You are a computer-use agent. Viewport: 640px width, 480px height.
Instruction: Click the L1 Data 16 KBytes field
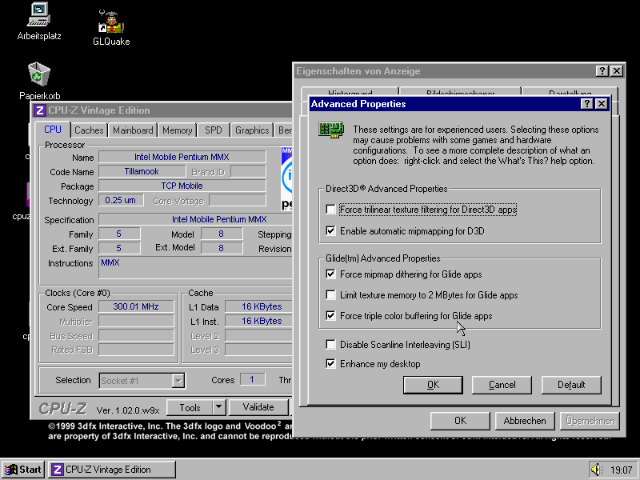[x=258, y=307]
